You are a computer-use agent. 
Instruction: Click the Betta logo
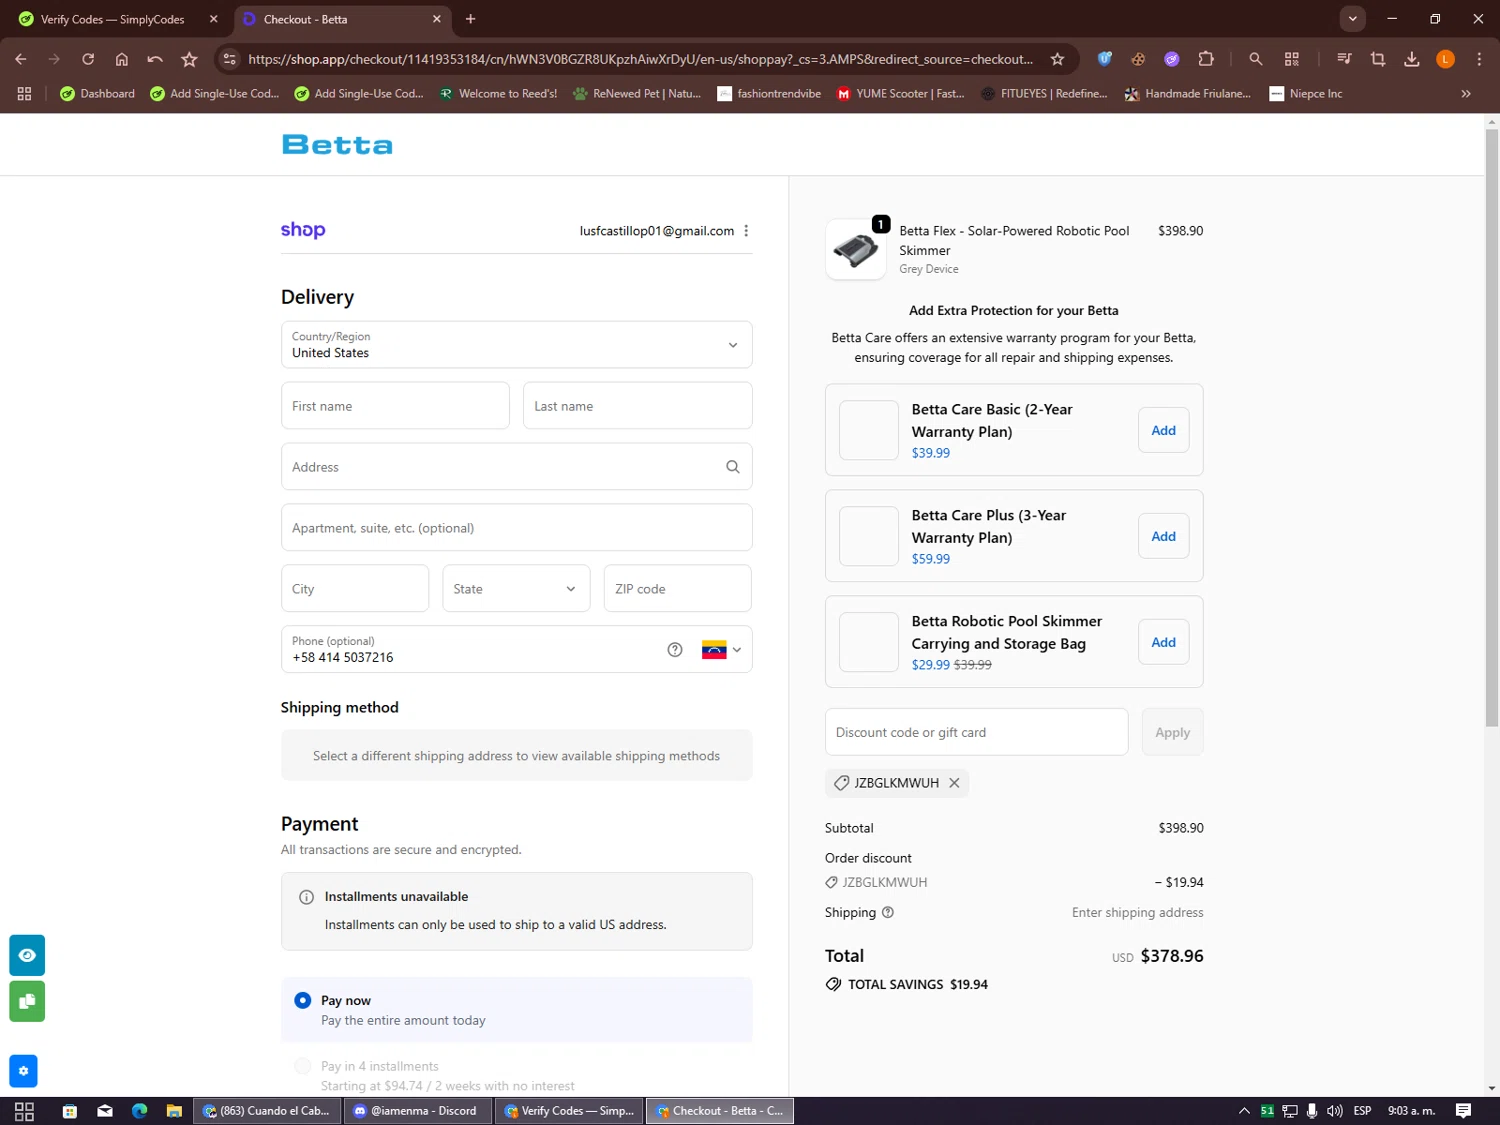(x=337, y=145)
